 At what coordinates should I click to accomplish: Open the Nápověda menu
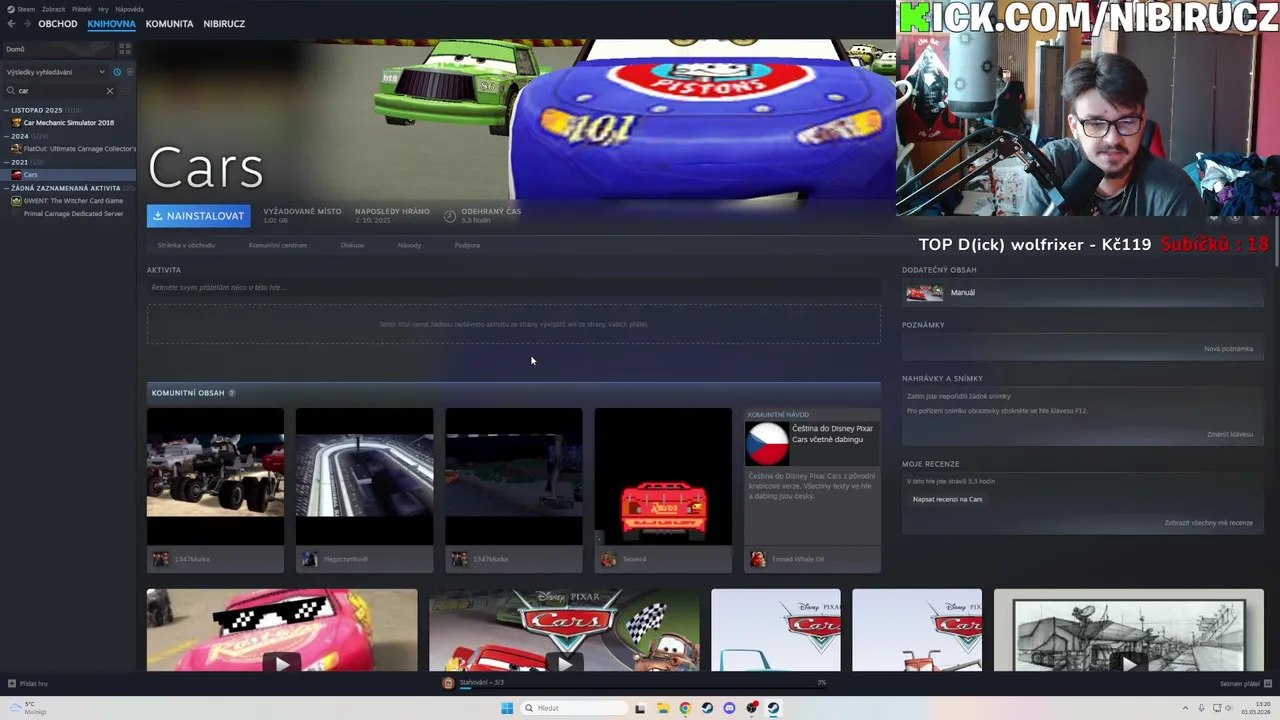pos(129,9)
